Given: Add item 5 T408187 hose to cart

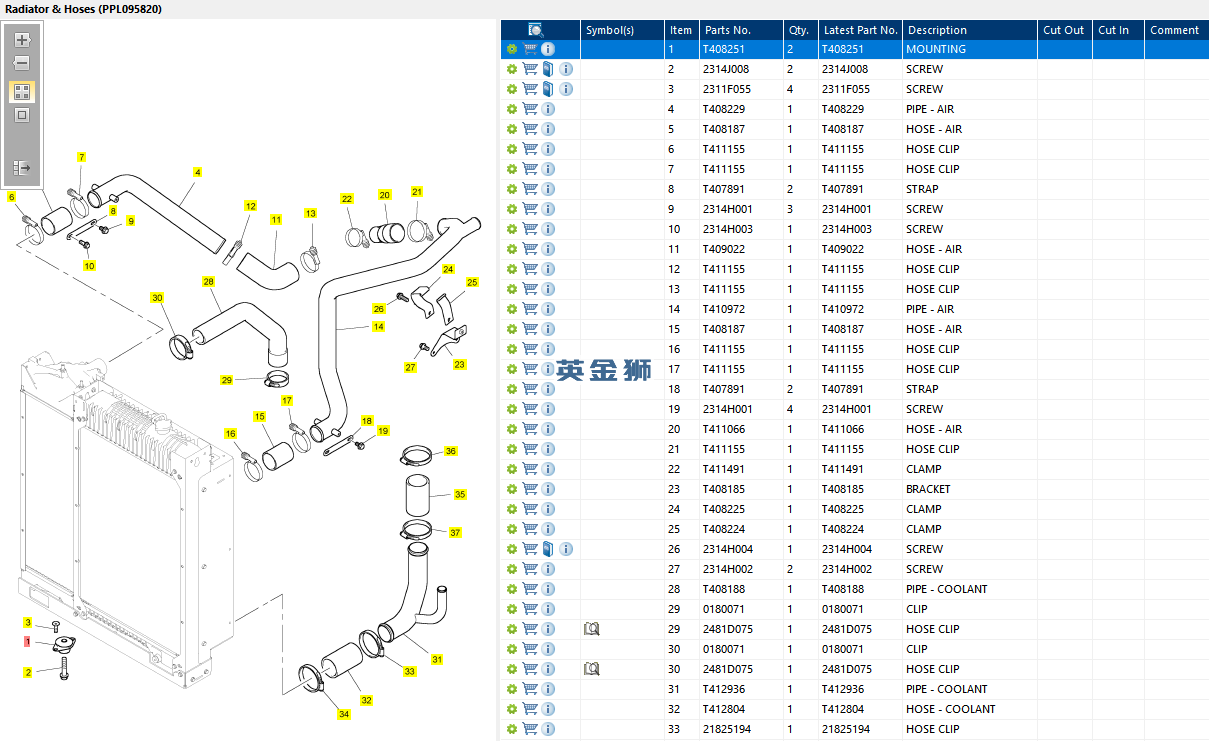Looking at the screenshot, I should pyautogui.click(x=530, y=129).
